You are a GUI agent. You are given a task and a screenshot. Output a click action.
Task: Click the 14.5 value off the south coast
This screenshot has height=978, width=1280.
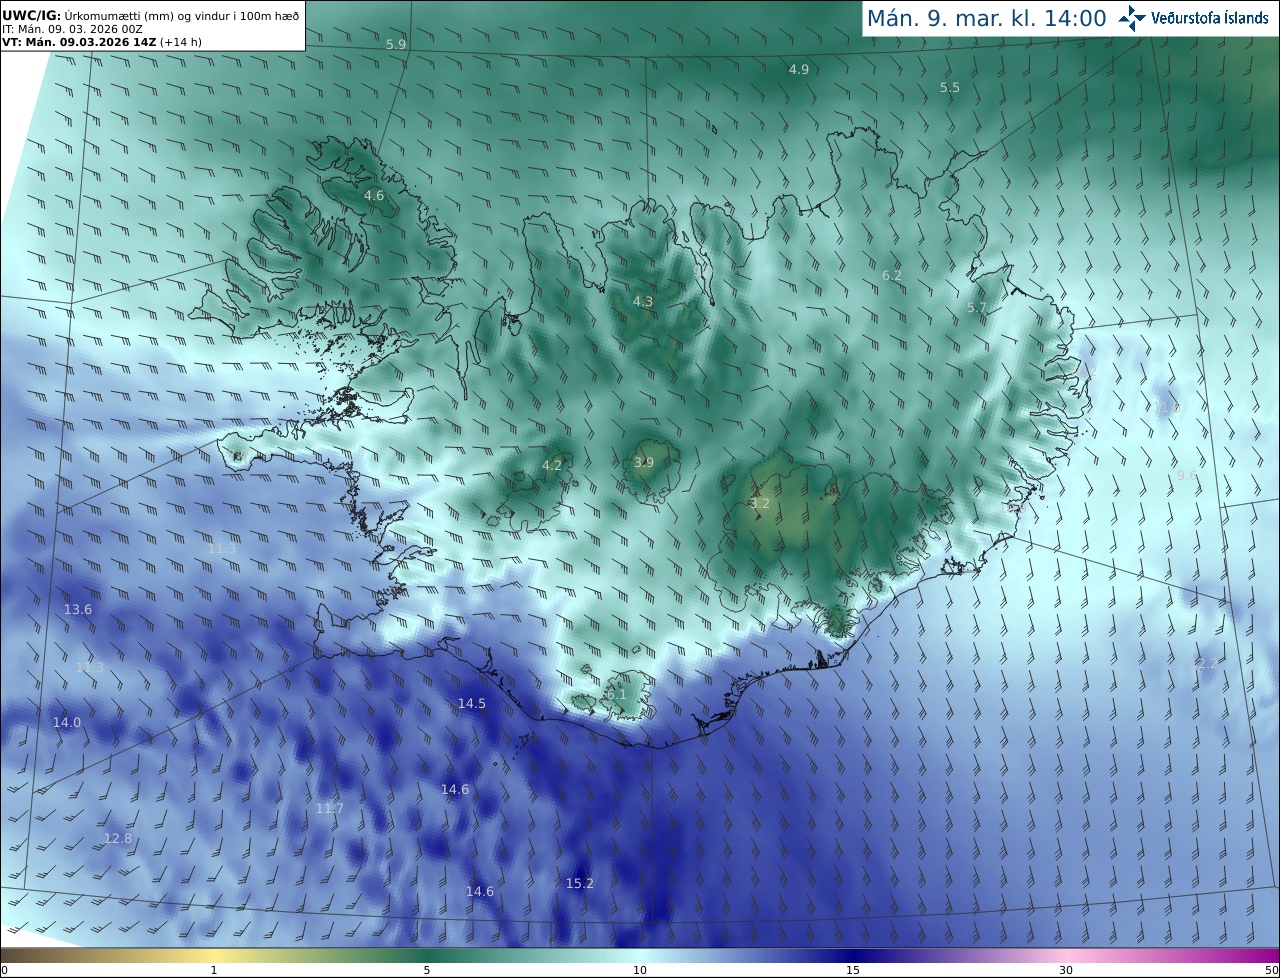tap(472, 703)
